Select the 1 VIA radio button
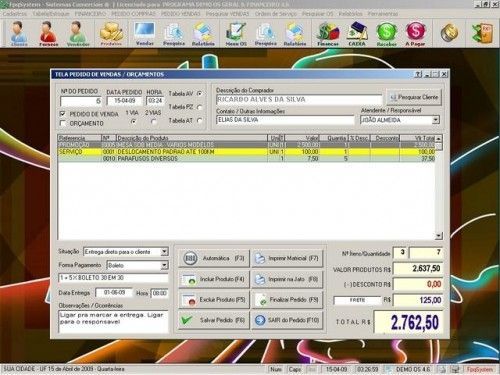Viewport: 500px width, 375px height. [133, 121]
